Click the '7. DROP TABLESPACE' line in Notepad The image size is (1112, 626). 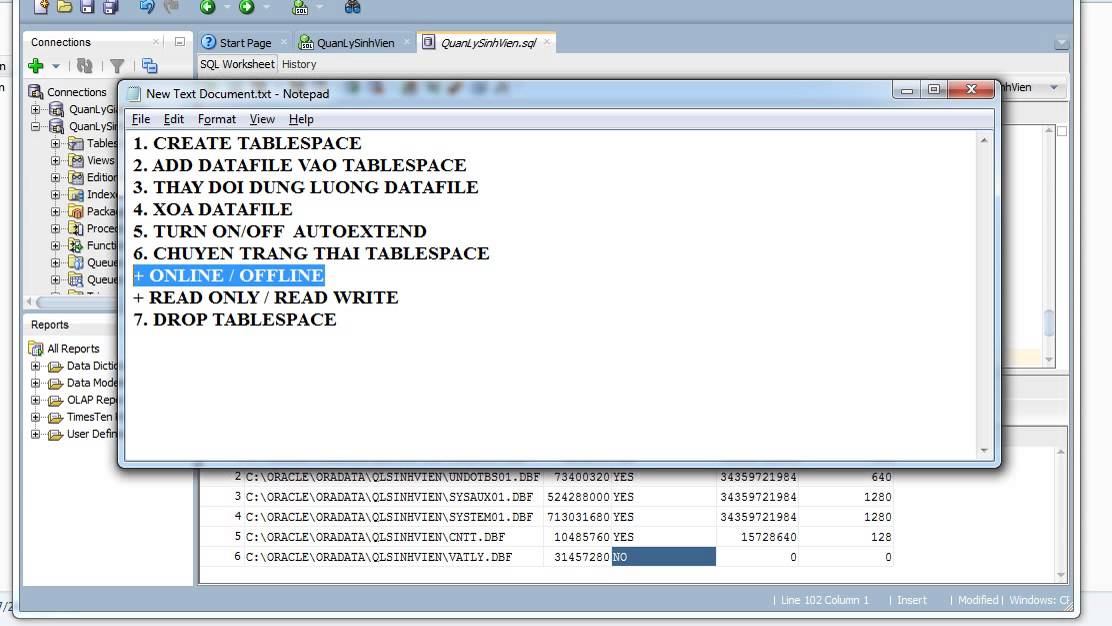235,320
